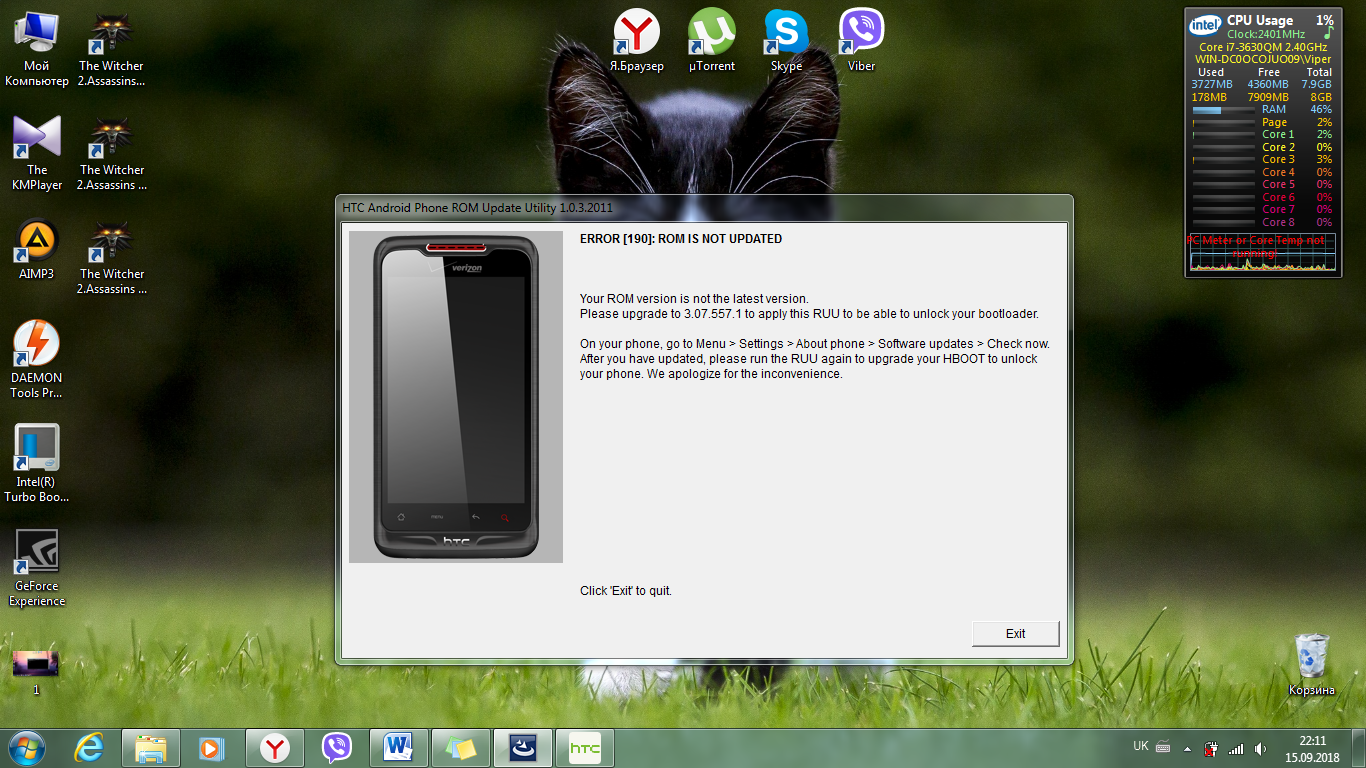Click the battery power tray icon
This screenshot has width=1366, height=768.
click(1212, 748)
